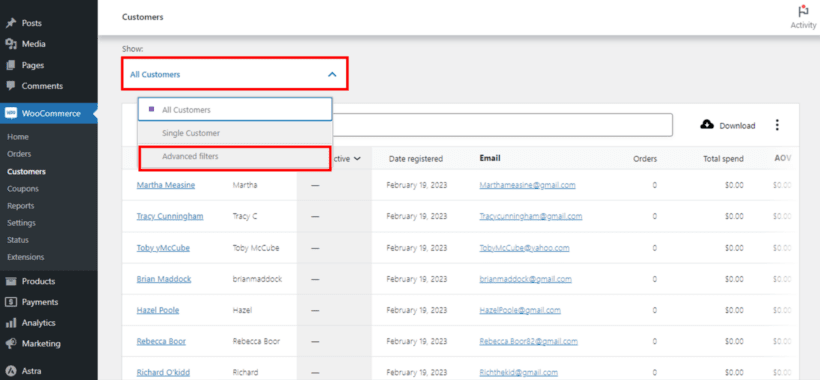The image size is (820, 380).
Task: Click the Pages icon in sidebar
Action: (x=11, y=65)
